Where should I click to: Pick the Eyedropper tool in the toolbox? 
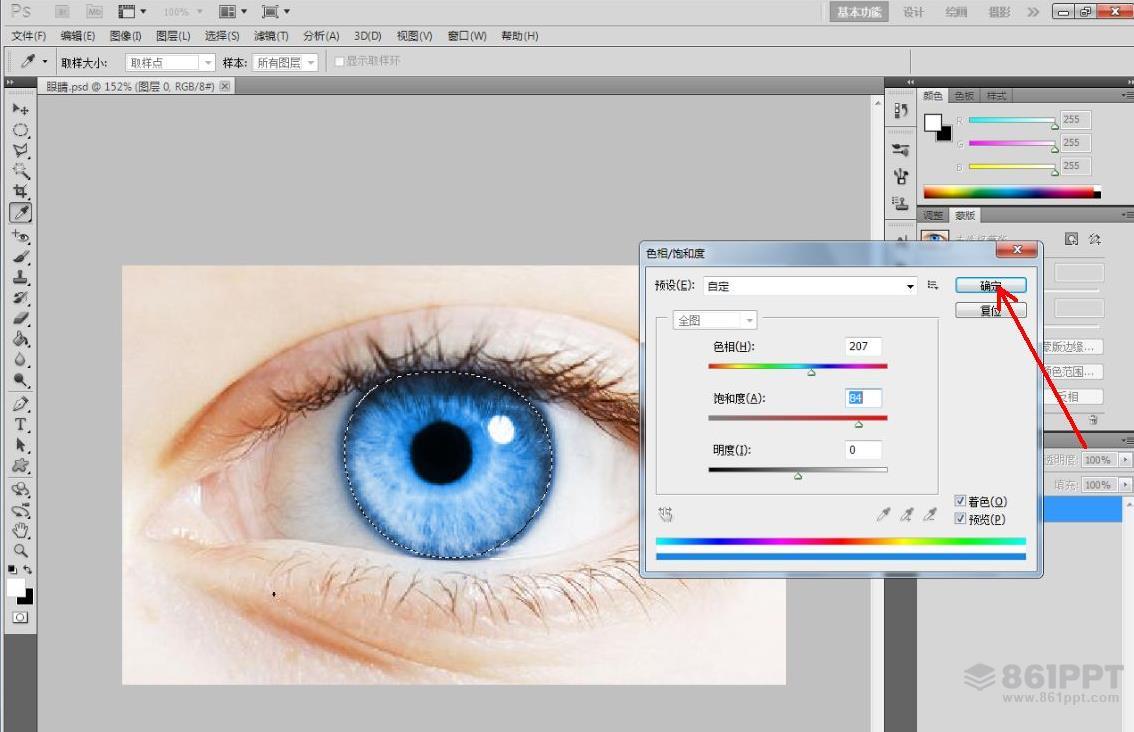point(20,213)
